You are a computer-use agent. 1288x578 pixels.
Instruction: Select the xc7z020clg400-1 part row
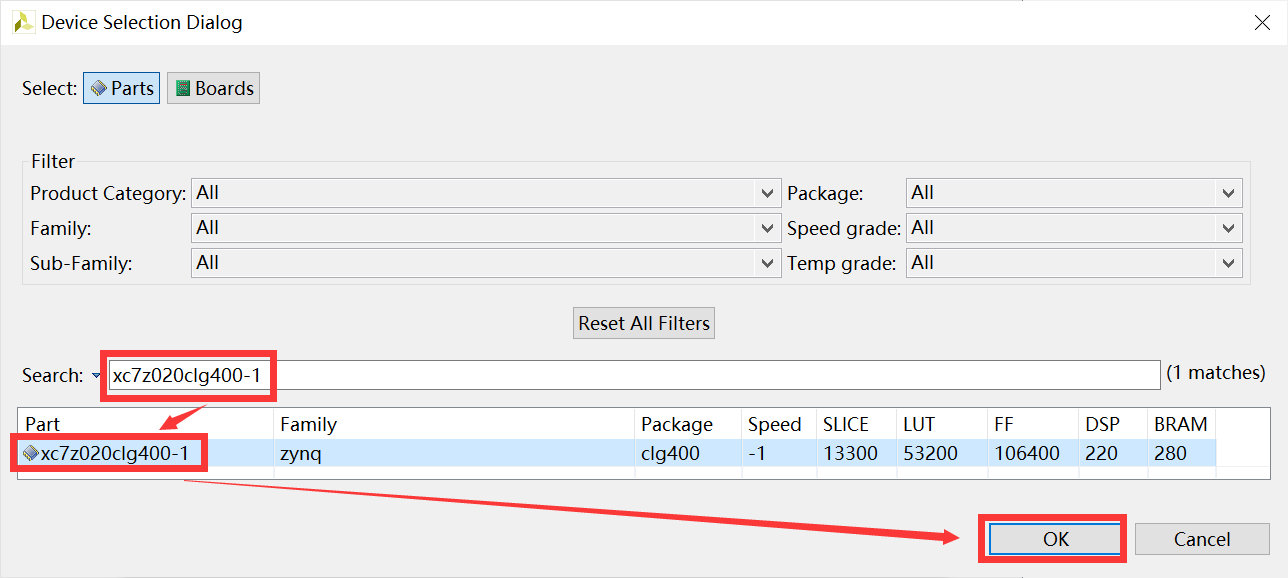(x=450, y=454)
